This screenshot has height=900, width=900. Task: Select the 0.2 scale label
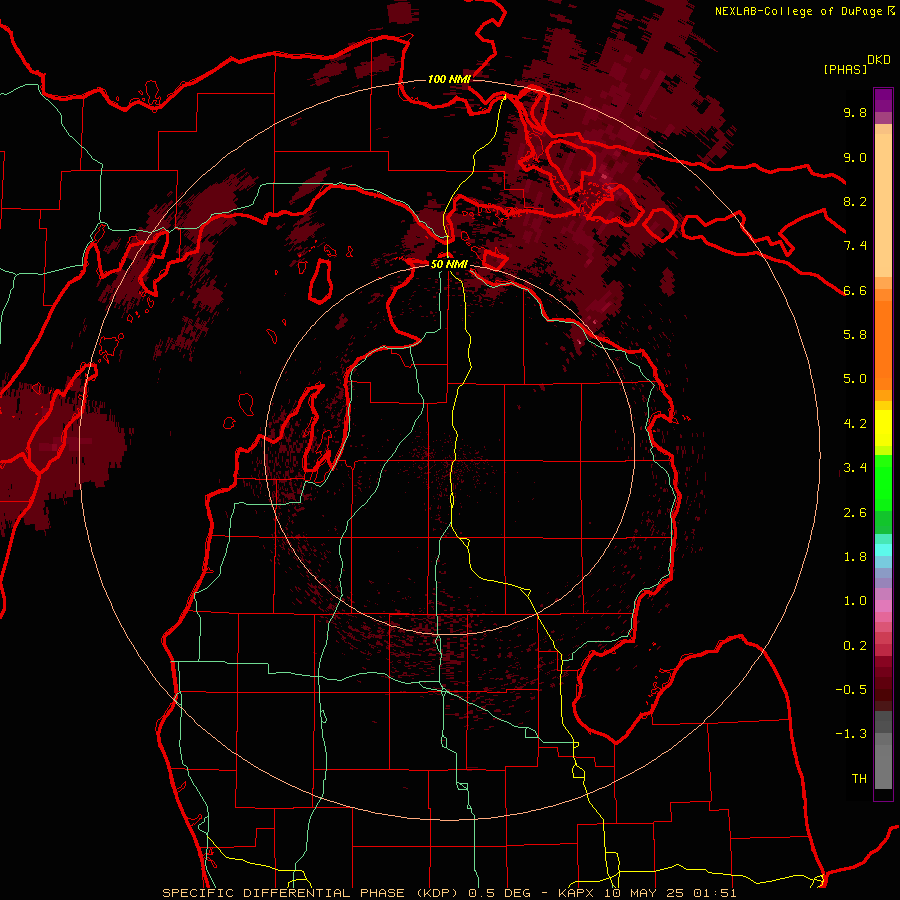(855, 646)
